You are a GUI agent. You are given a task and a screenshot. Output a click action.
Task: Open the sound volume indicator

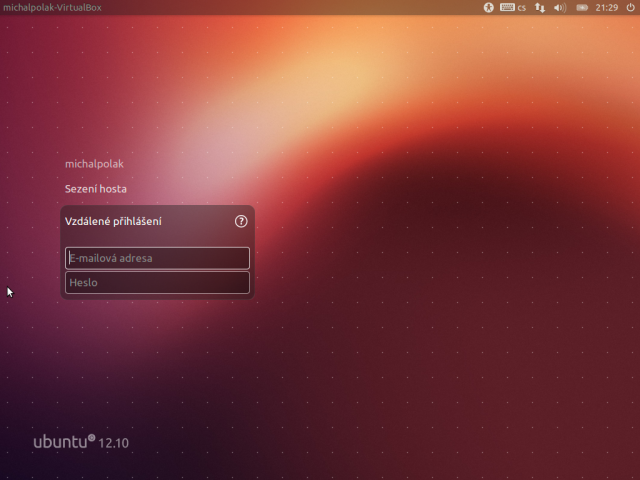tap(560, 7)
